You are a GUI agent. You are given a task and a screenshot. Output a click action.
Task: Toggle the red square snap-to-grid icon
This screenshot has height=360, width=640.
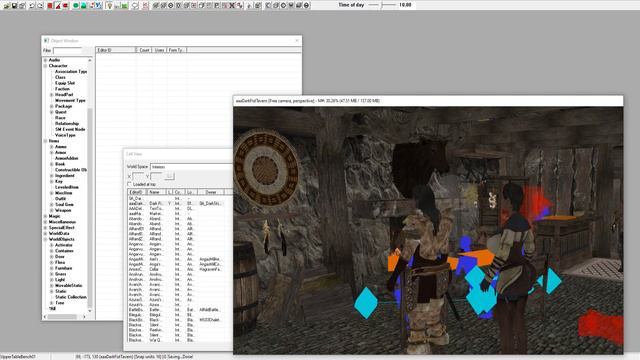point(50,5)
